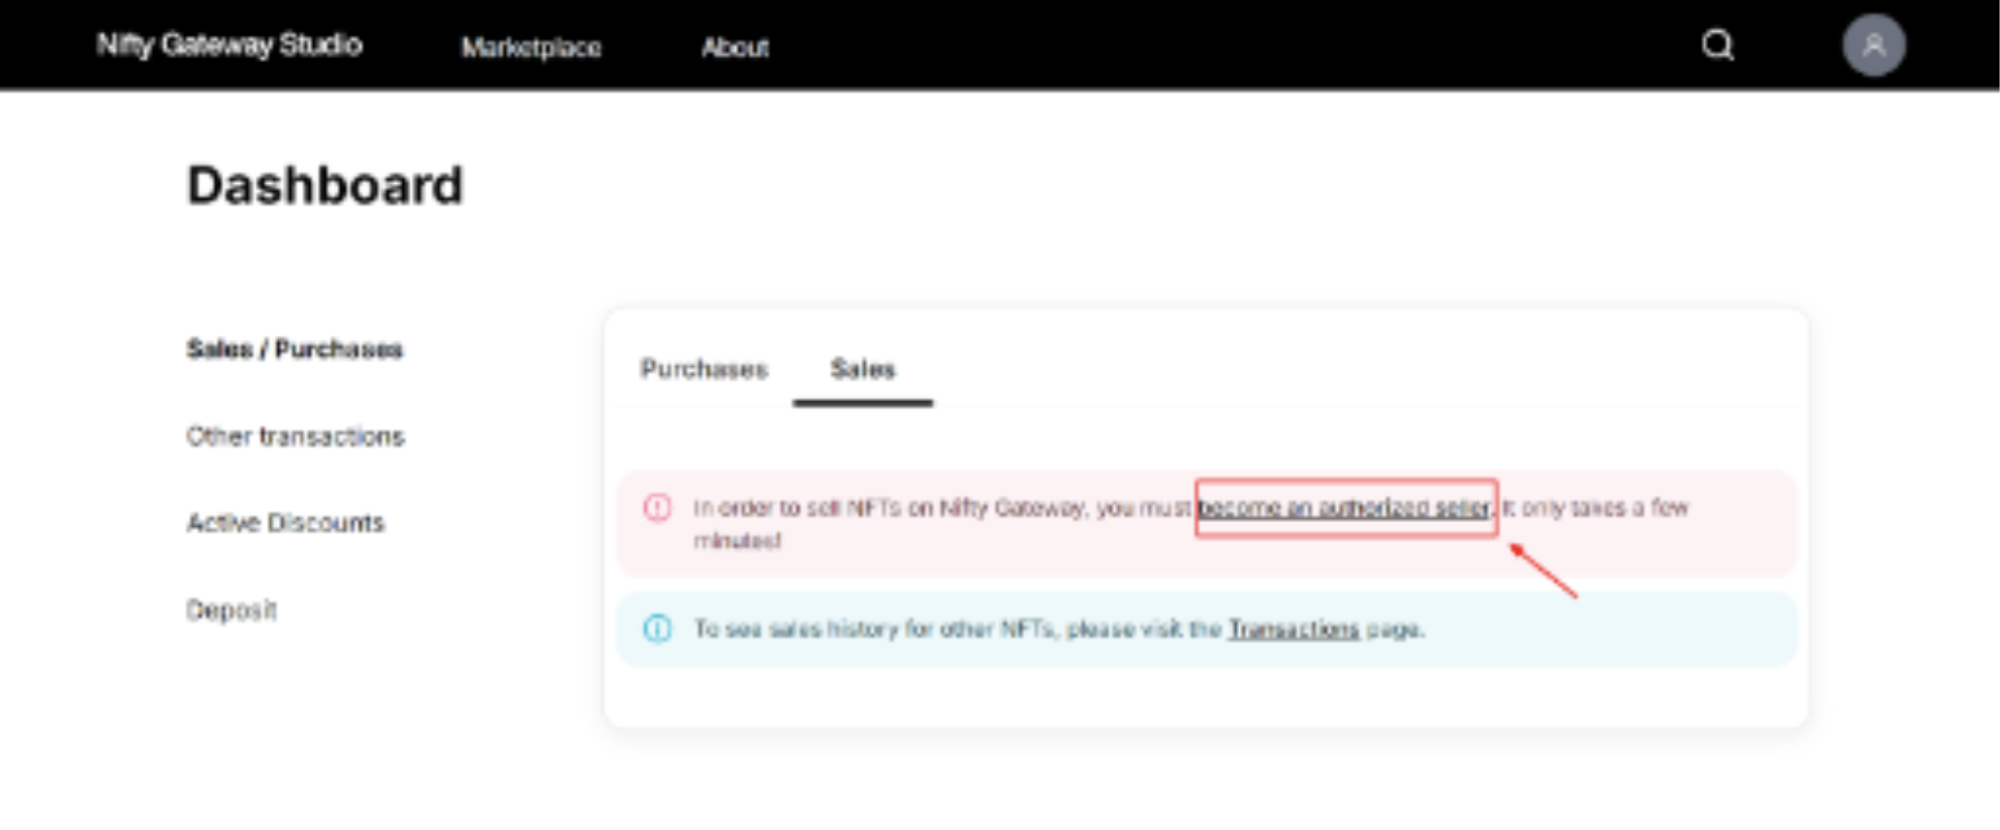2000x830 pixels.
Task: Open Other transactions in sidebar
Action: click(295, 436)
